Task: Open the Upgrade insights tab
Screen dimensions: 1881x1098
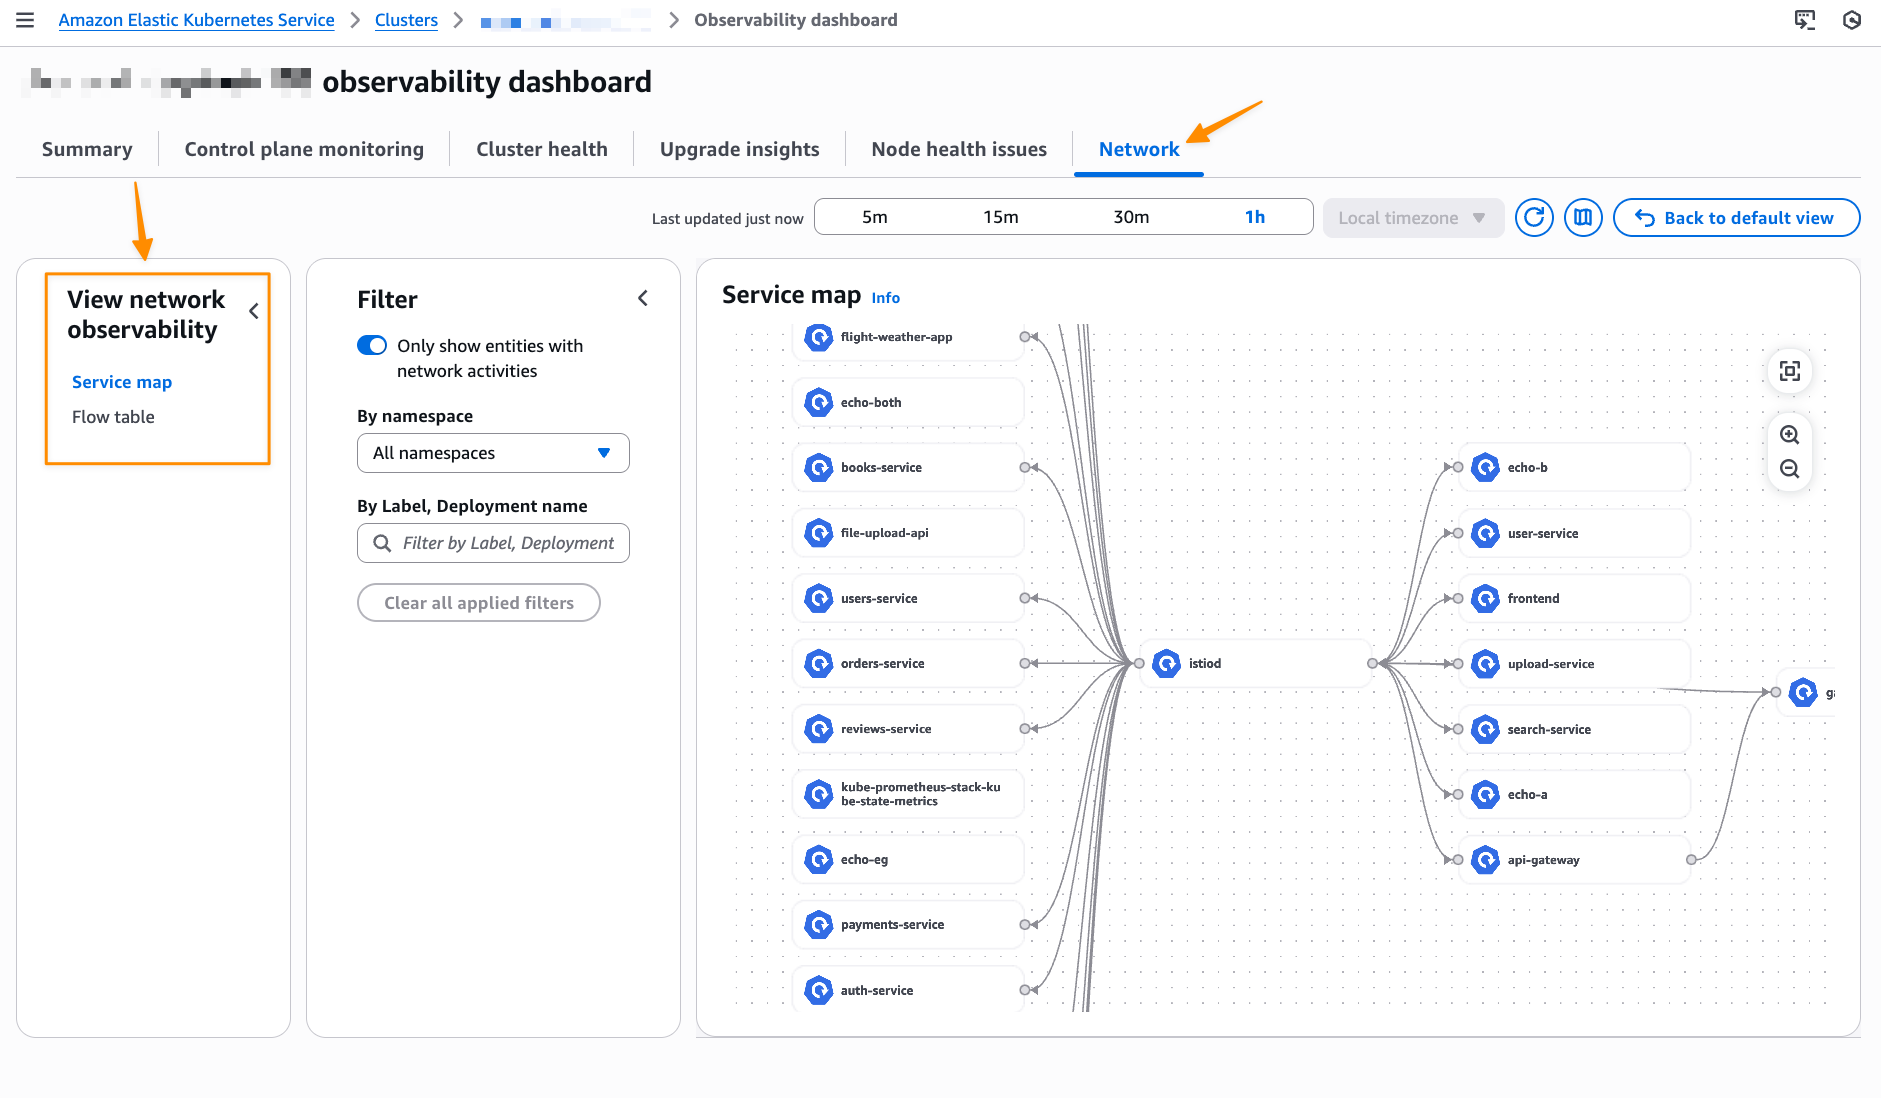Action: pyautogui.click(x=739, y=148)
